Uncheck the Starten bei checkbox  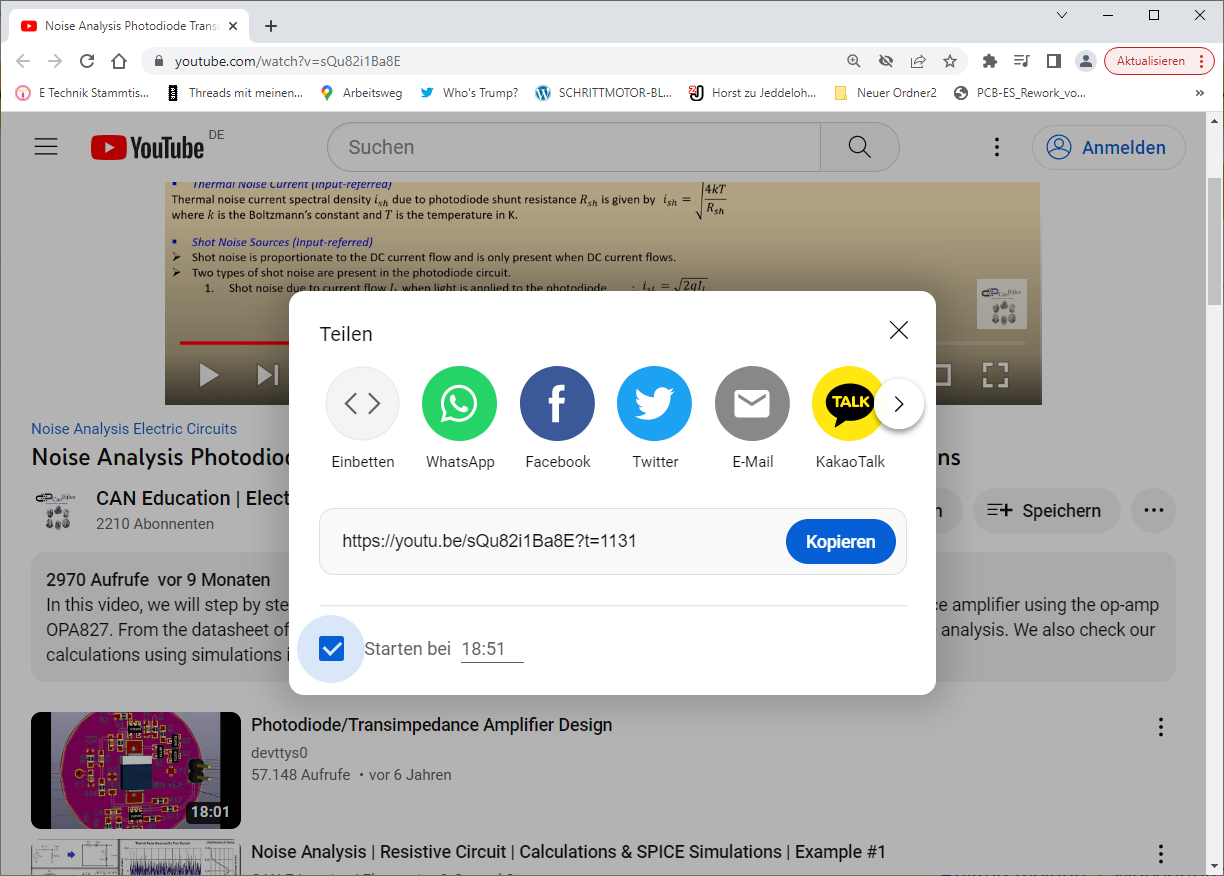331,649
